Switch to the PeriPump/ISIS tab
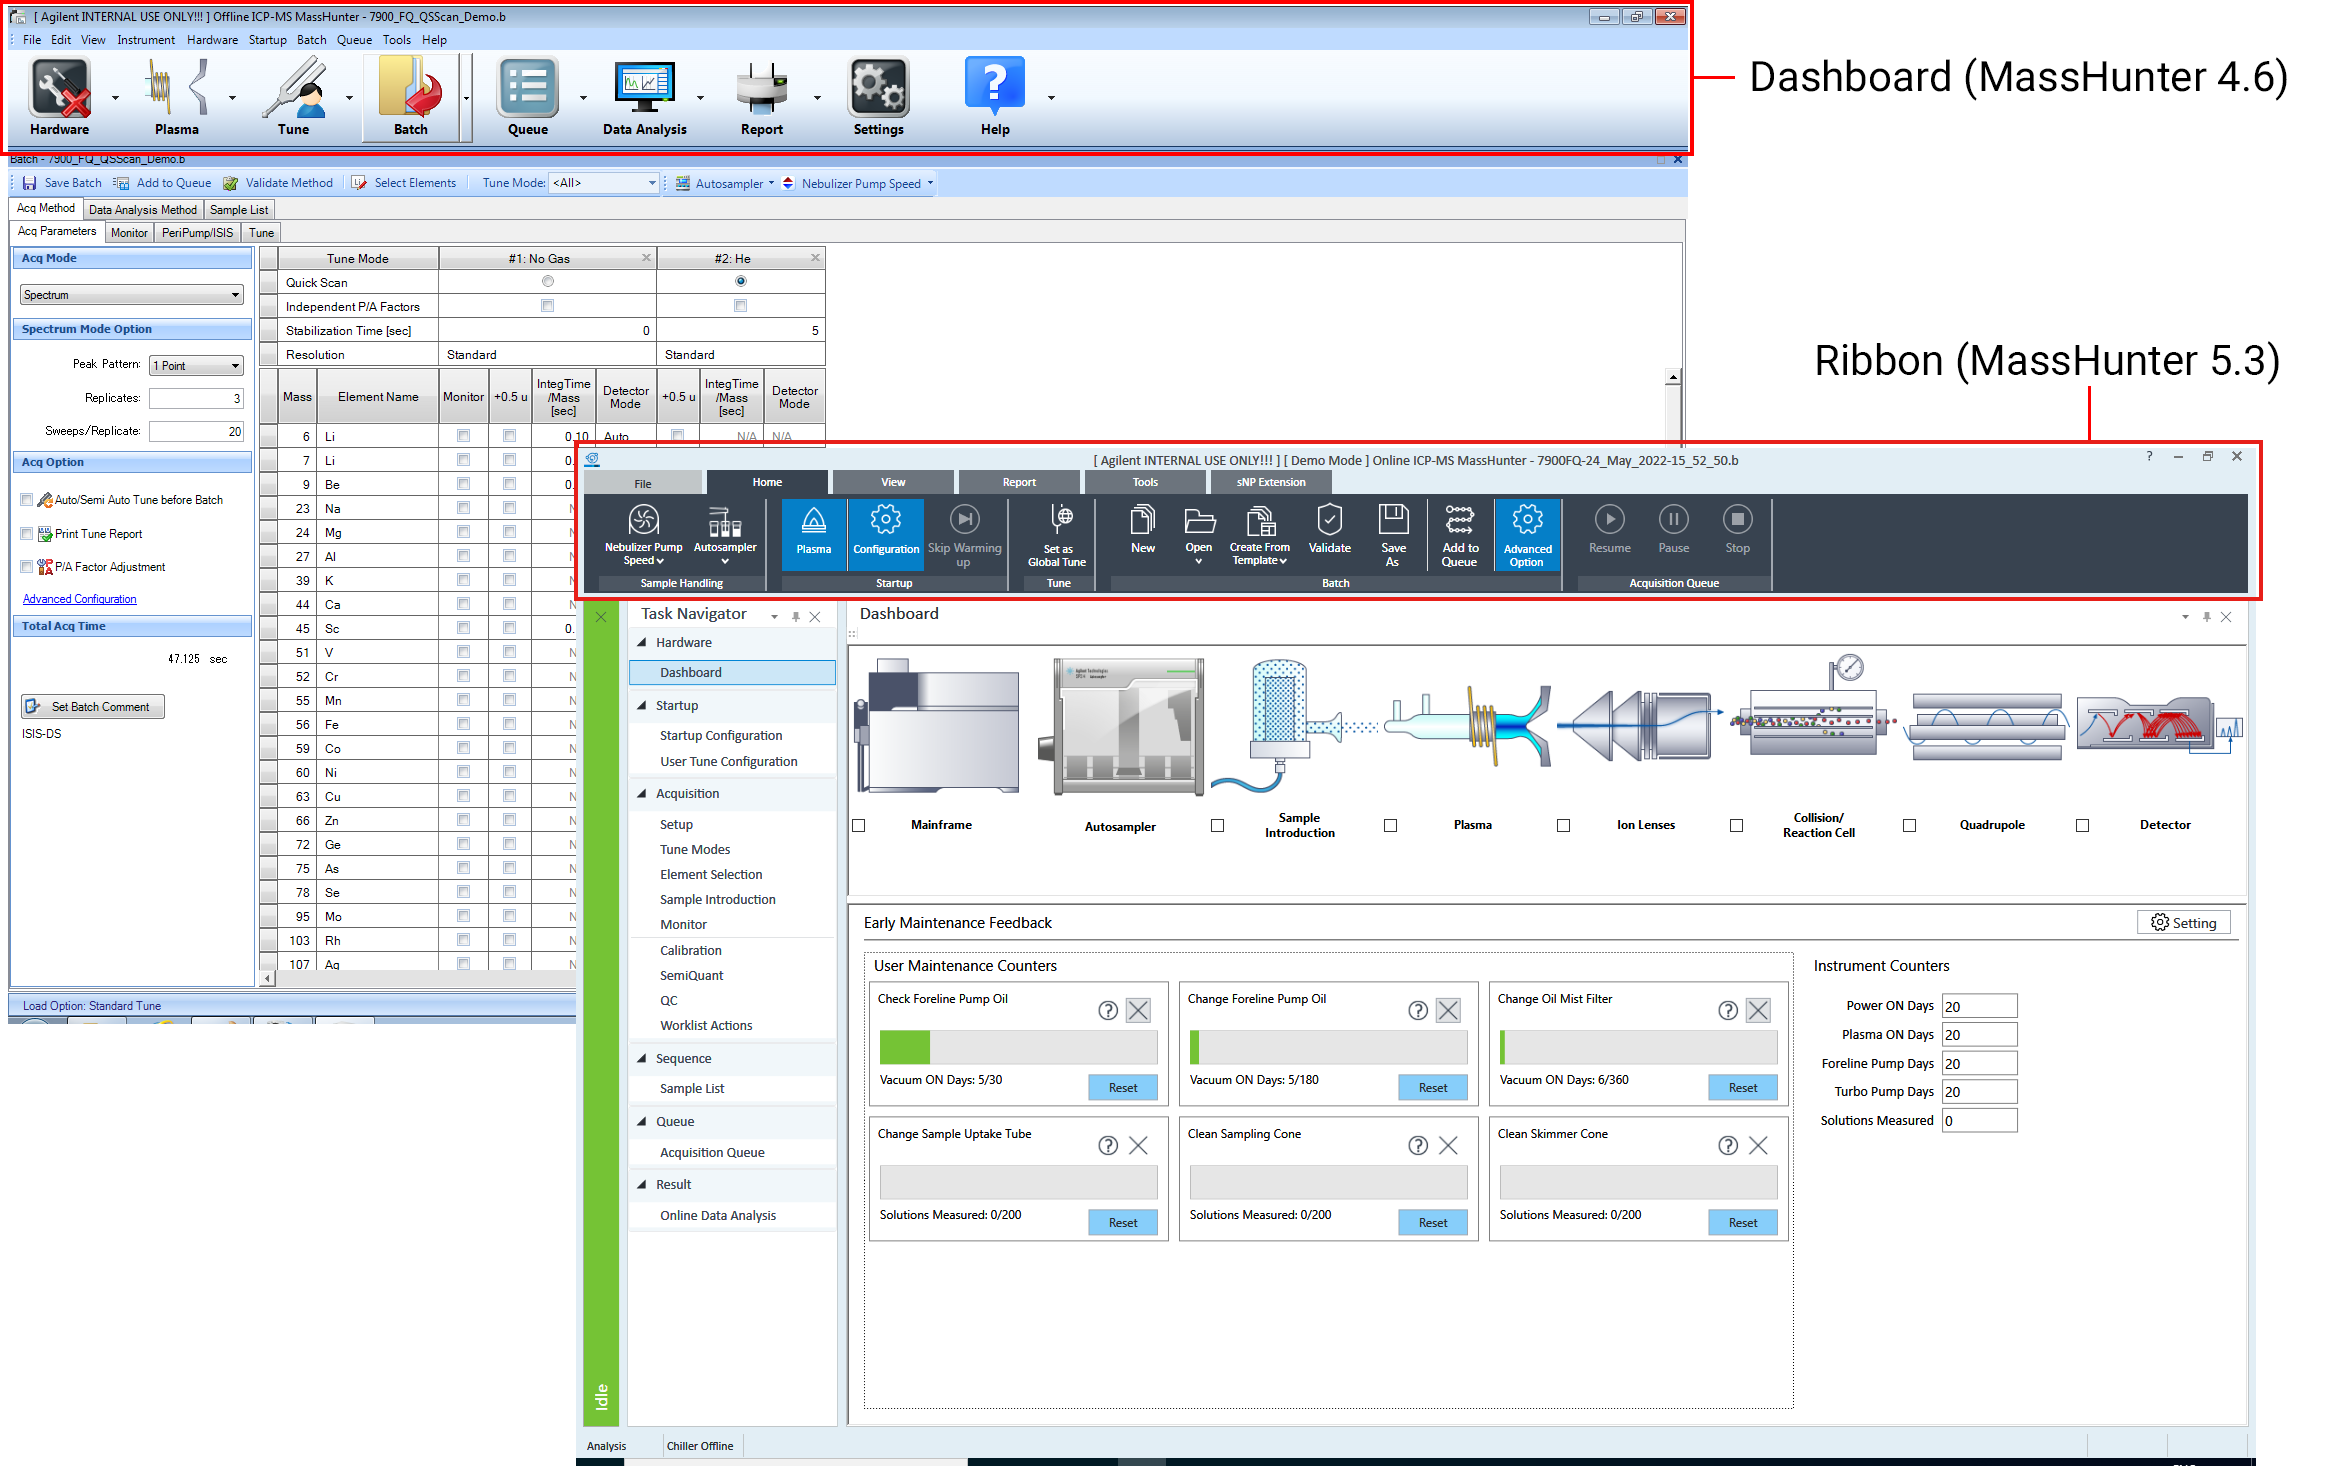2328x1484 pixels. click(x=197, y=233)
